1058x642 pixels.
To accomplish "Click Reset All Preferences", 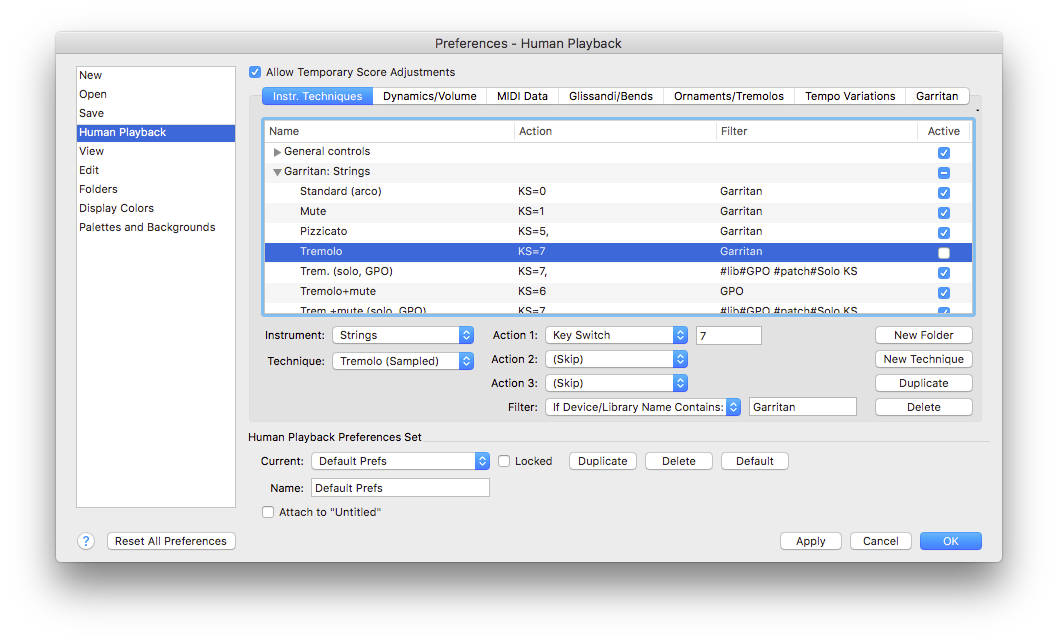I will pyautogui.click(x=171, y=541).
